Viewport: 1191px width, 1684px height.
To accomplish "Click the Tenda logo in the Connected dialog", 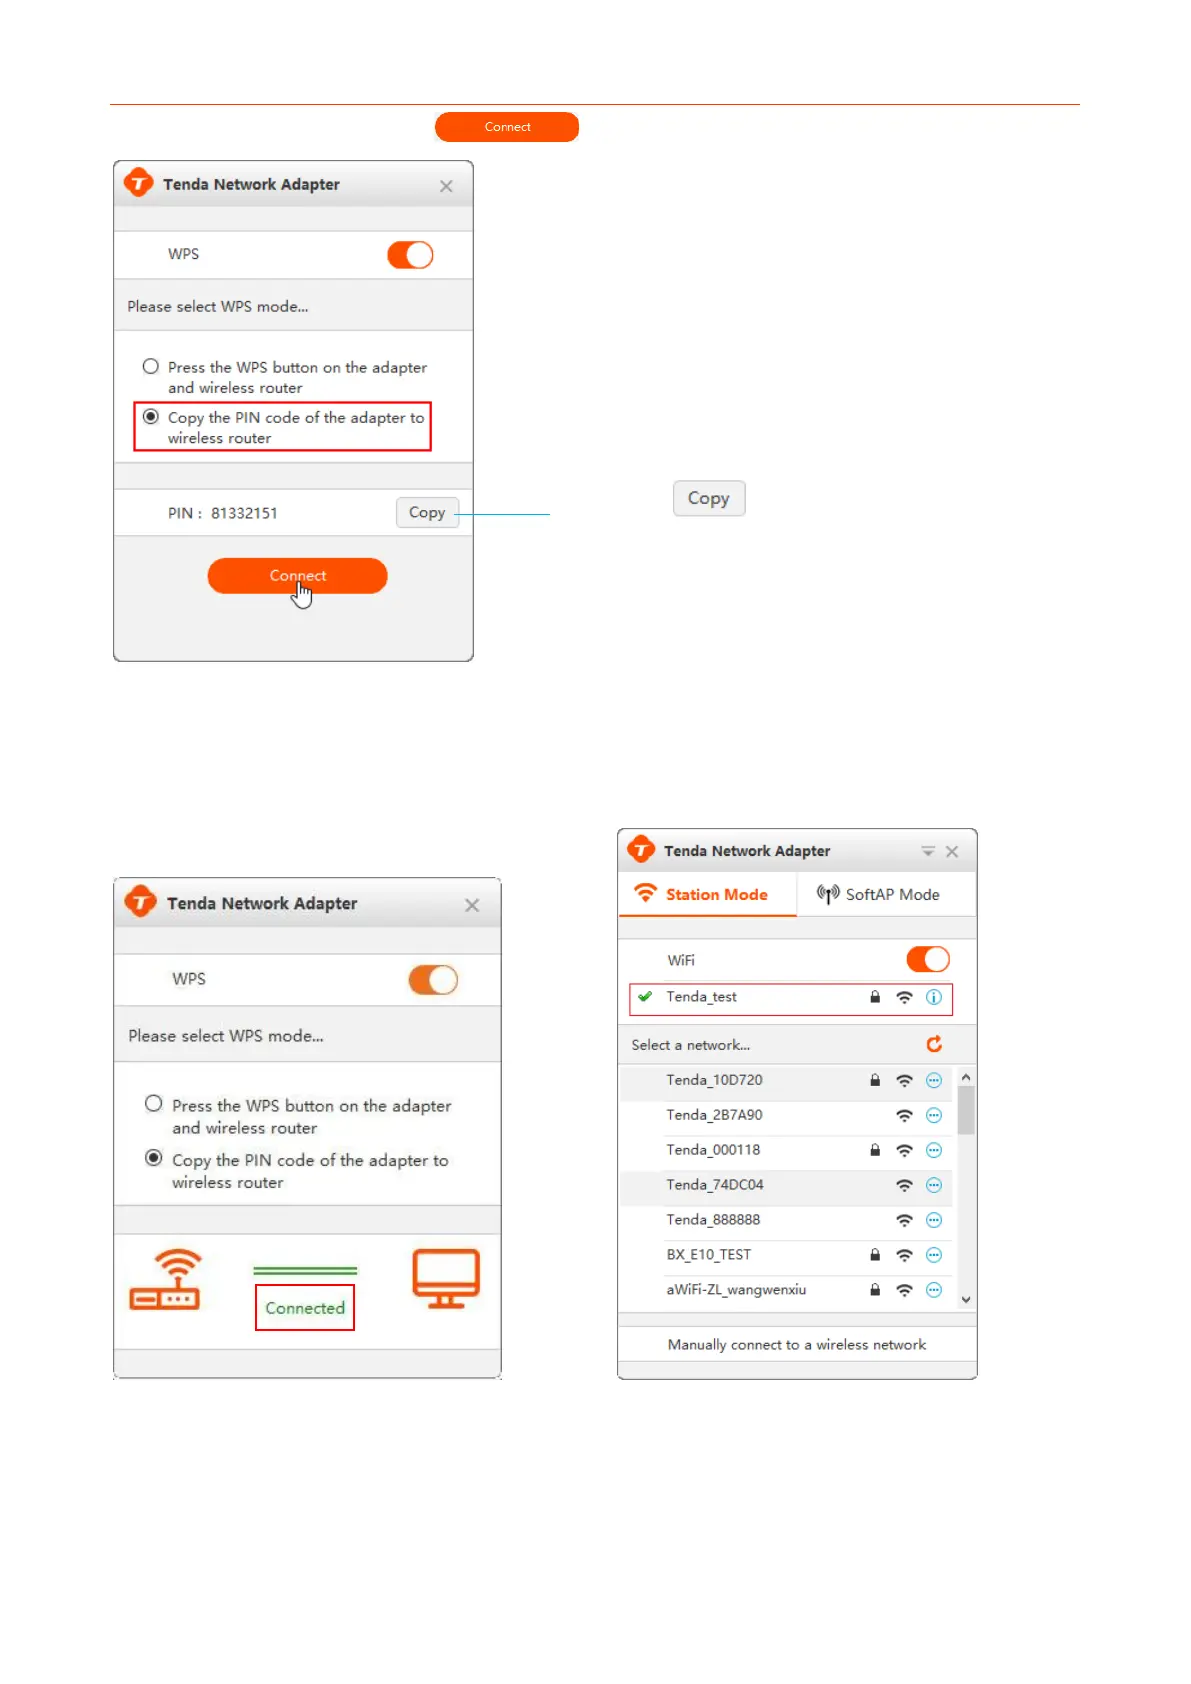I will point(141,902).
